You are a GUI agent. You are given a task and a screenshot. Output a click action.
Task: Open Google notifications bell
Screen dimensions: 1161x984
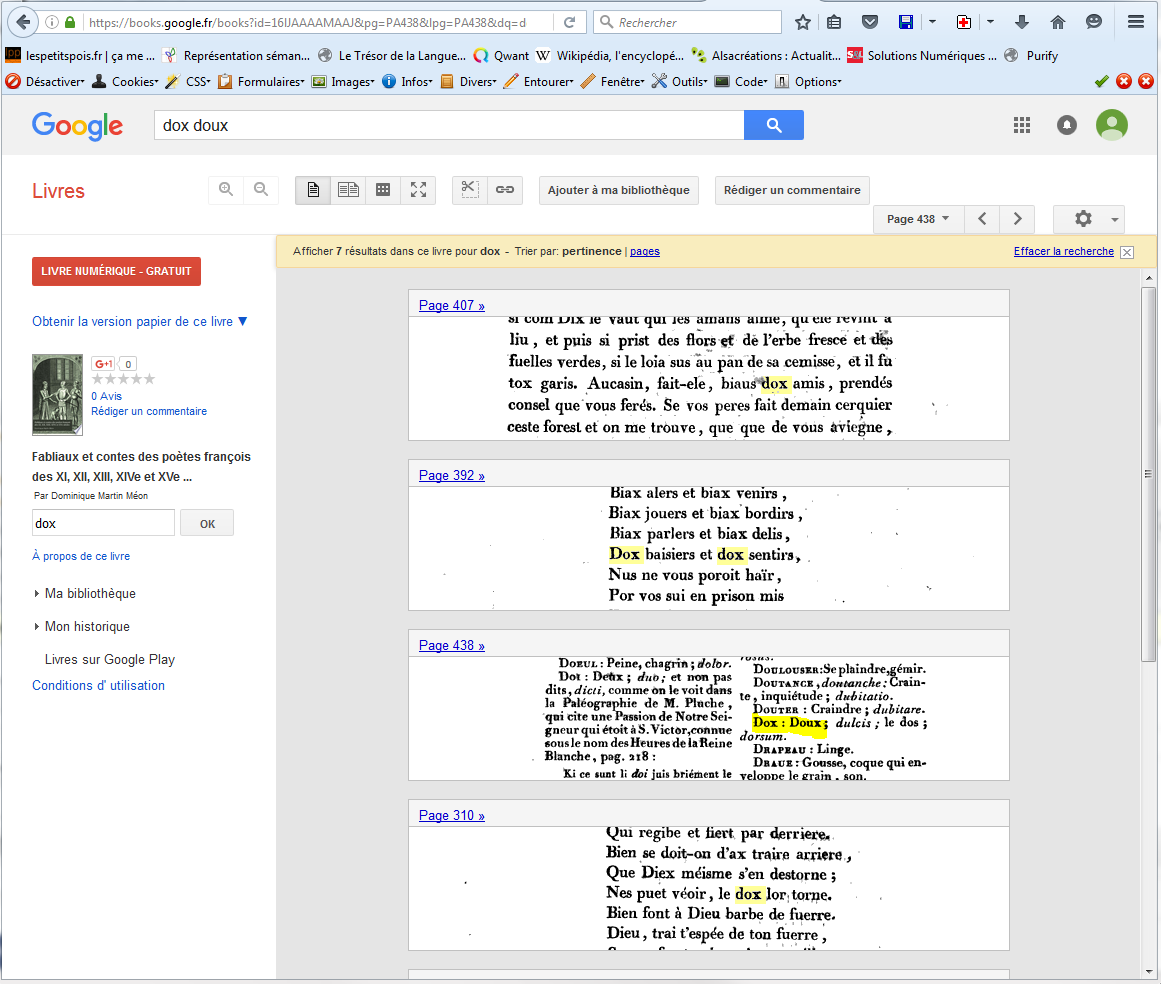[x=1067, y=125]
